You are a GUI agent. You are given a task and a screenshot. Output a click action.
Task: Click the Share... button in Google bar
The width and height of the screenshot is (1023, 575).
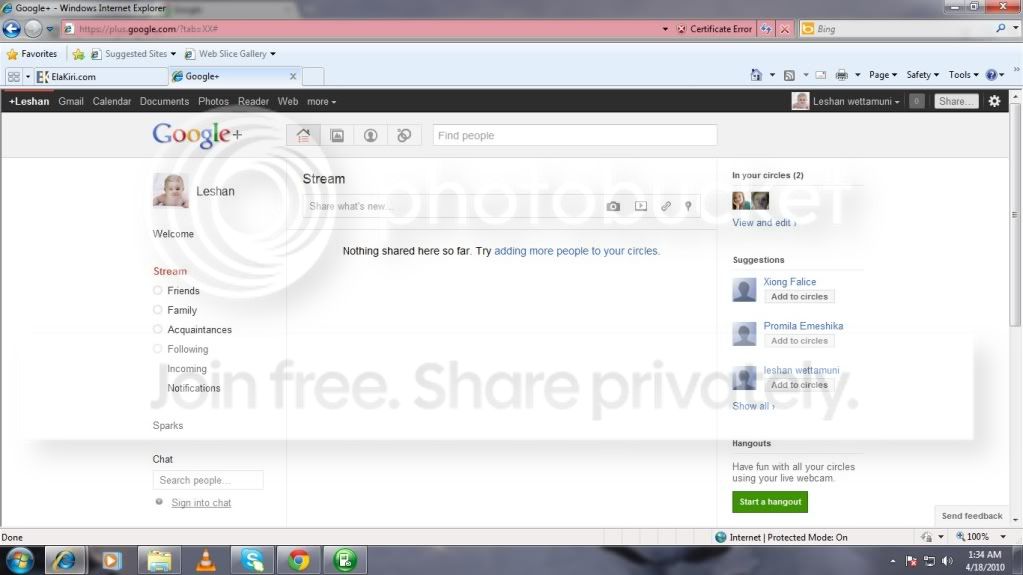956,101
